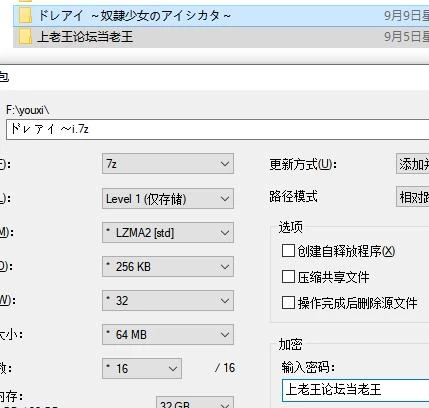429x408 pixels.
Task: Open the CPU threads 16 dropdown
Action: [x=142, y=369]
